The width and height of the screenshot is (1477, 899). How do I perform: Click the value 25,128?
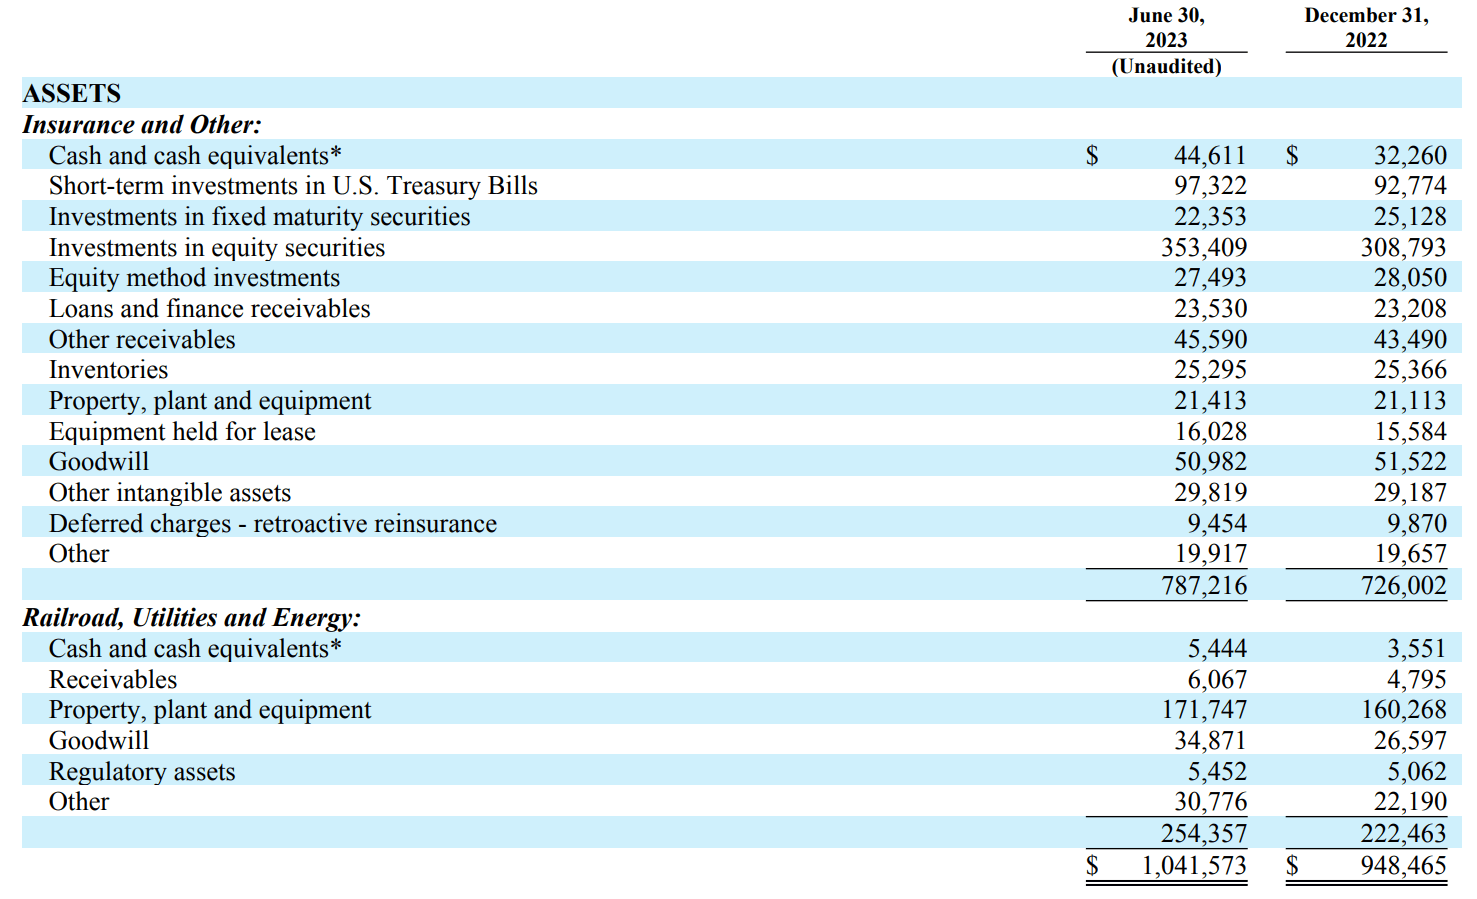pyautogui.click(x=1410, y=217)
